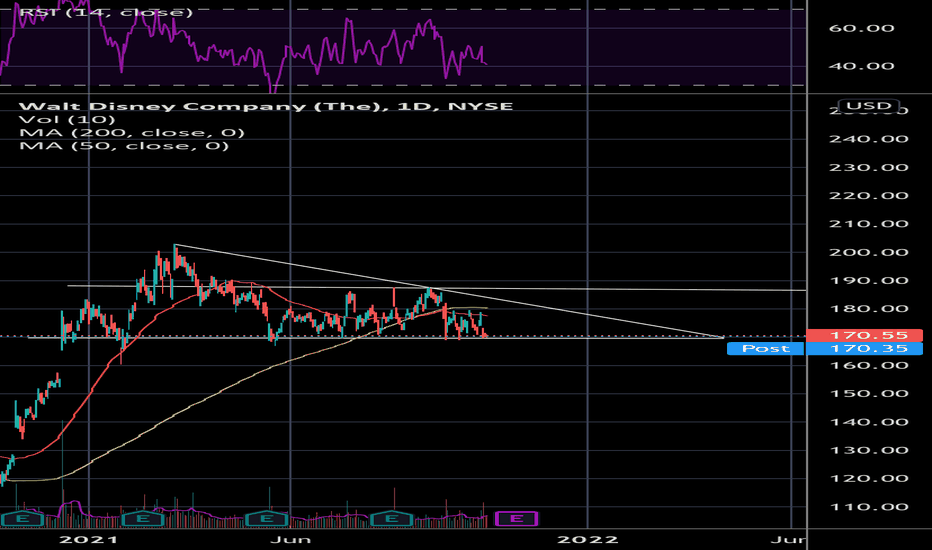This screenshot has height=550, width=932.
Task: Click the 140.00 price axis label
Action: coord(868,422)
